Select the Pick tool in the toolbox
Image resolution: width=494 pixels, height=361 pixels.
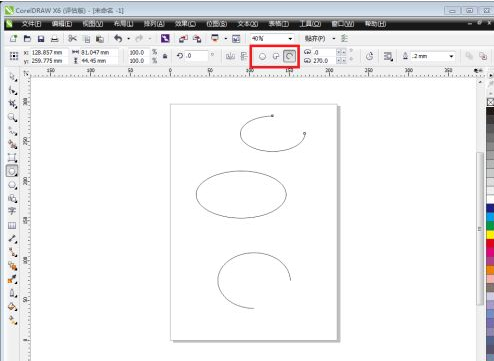[x=13, y=77]
